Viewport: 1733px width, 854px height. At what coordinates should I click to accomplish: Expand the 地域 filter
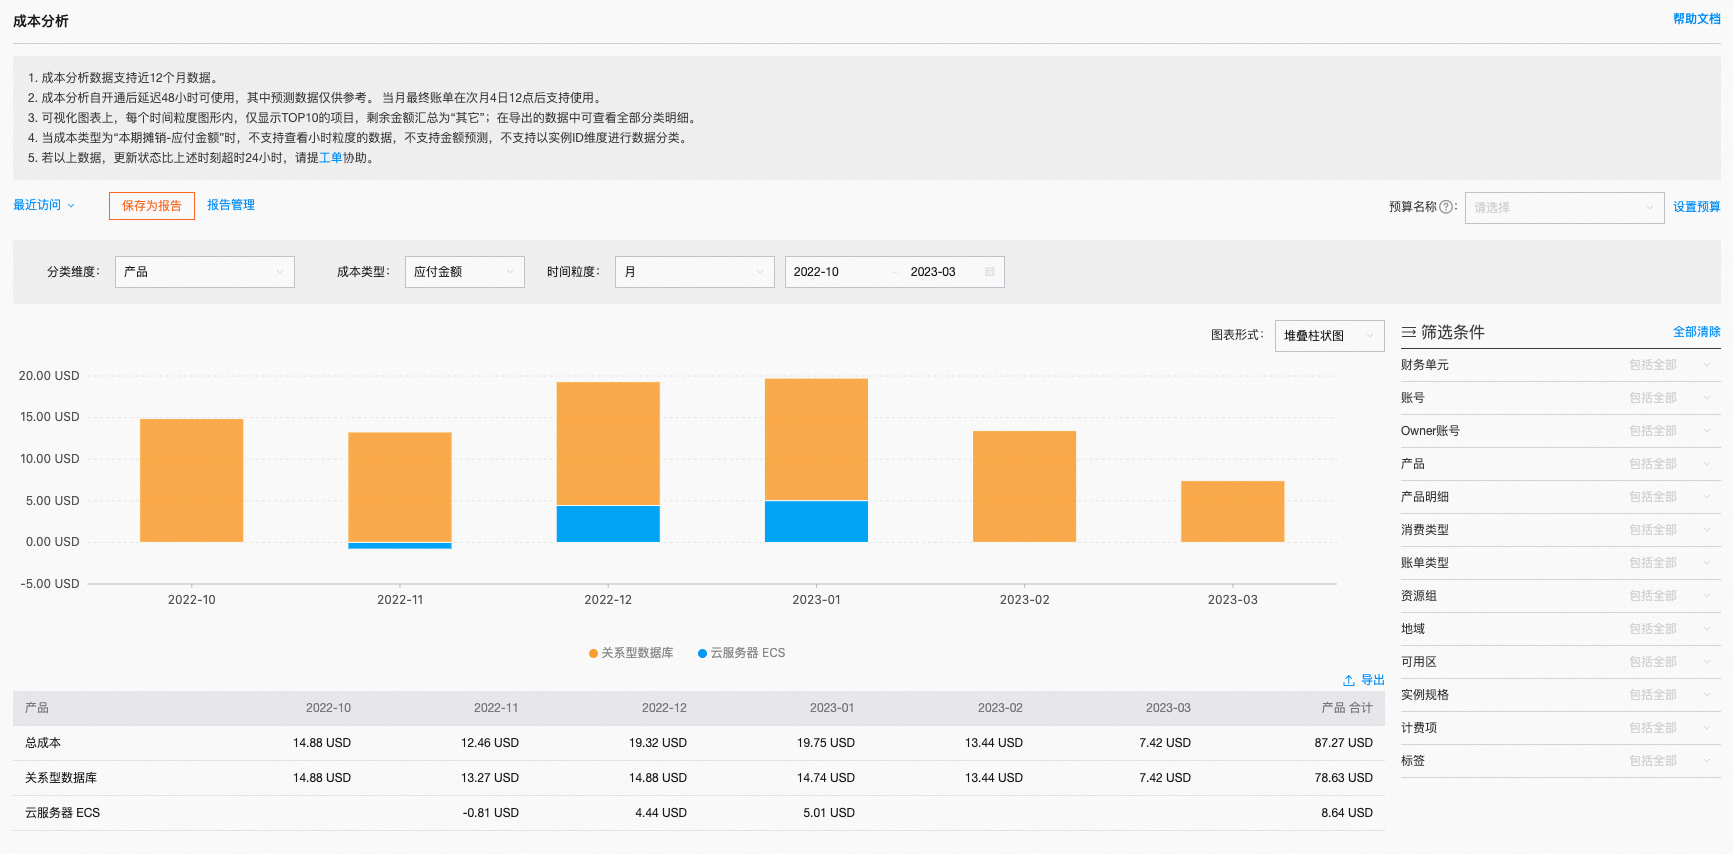click(x=1561, y=629)
